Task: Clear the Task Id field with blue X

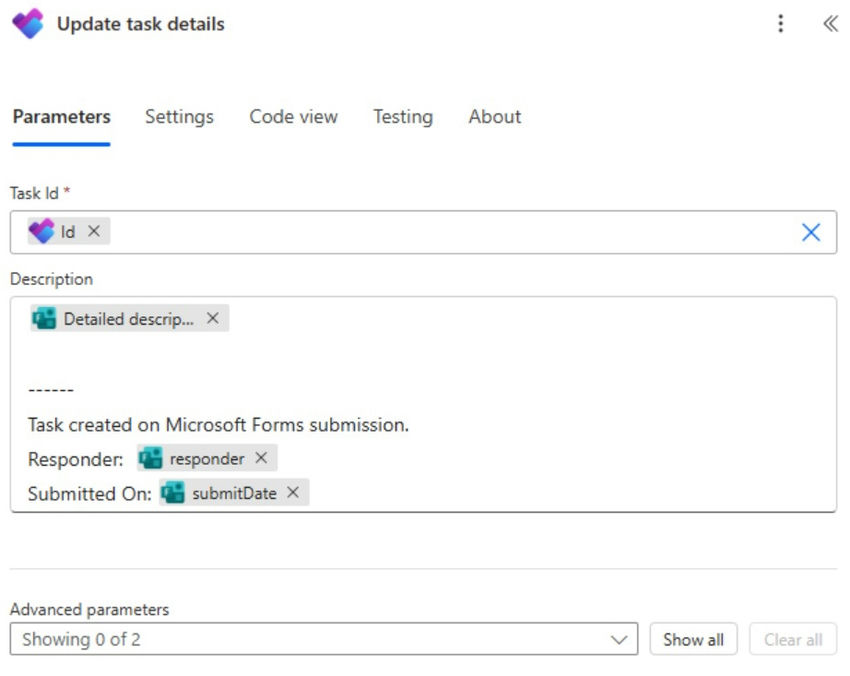Action: (811, 232)
